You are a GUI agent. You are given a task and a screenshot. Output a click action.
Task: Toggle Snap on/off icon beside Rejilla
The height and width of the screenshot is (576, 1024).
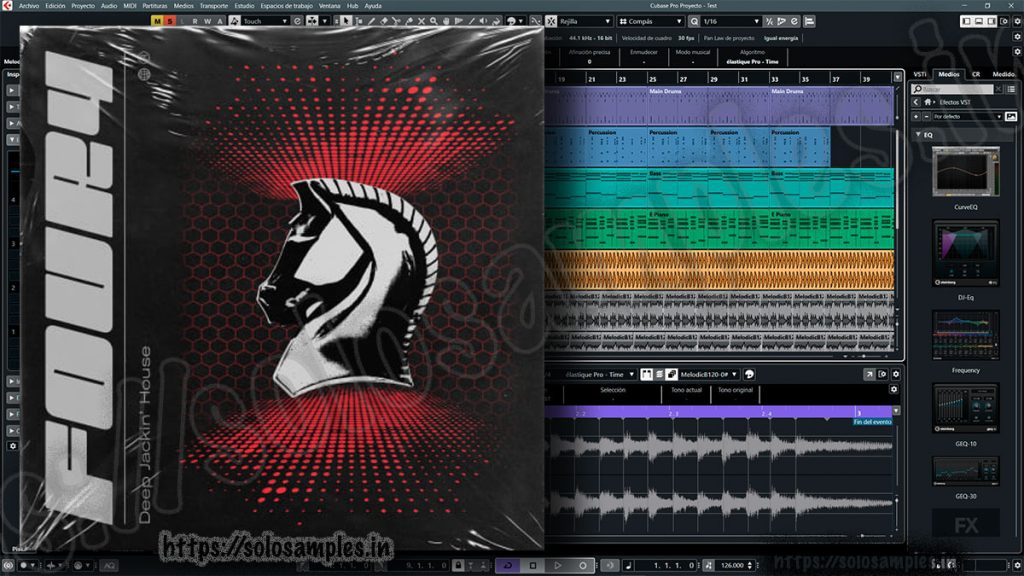coord(551,21)
